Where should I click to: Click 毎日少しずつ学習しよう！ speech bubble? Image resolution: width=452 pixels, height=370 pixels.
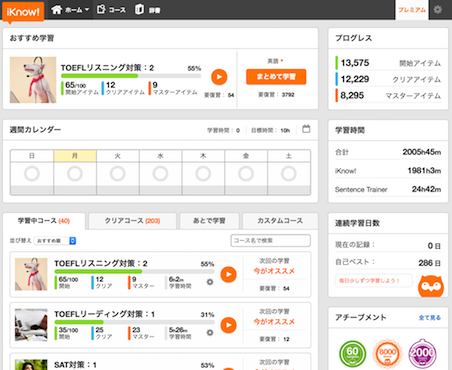(x=373, y=281)
